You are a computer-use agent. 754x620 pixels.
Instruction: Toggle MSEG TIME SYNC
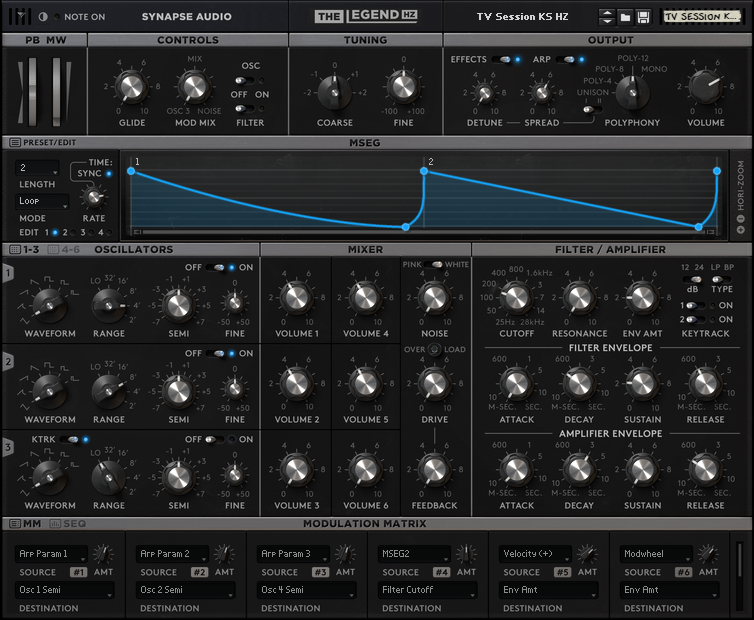point(109,174)
